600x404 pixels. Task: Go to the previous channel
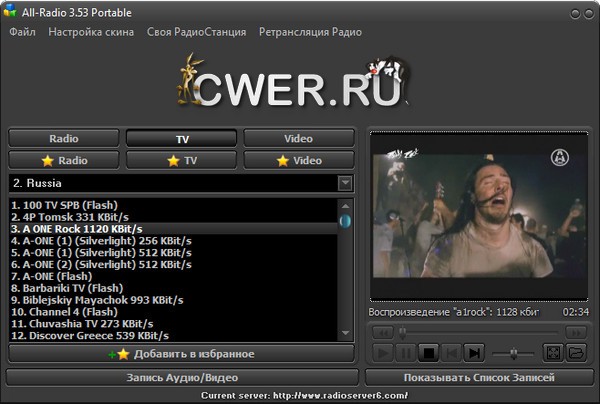point(452,352)
